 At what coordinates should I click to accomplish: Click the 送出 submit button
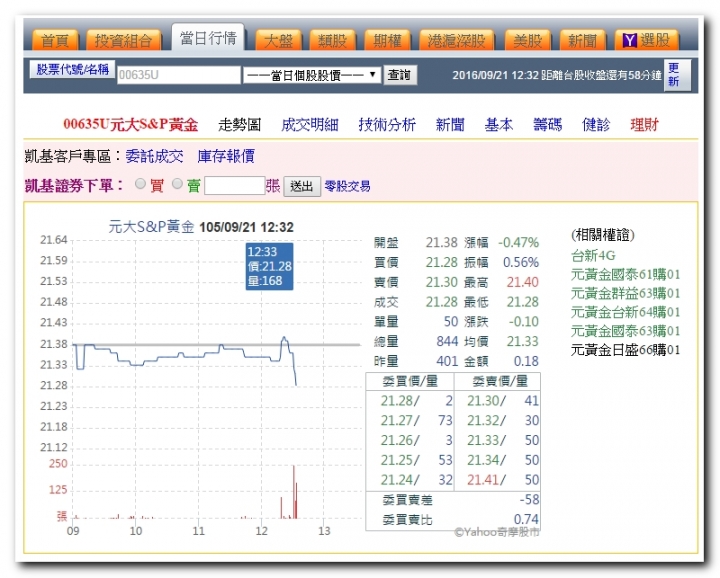click(x=304, y=186)
